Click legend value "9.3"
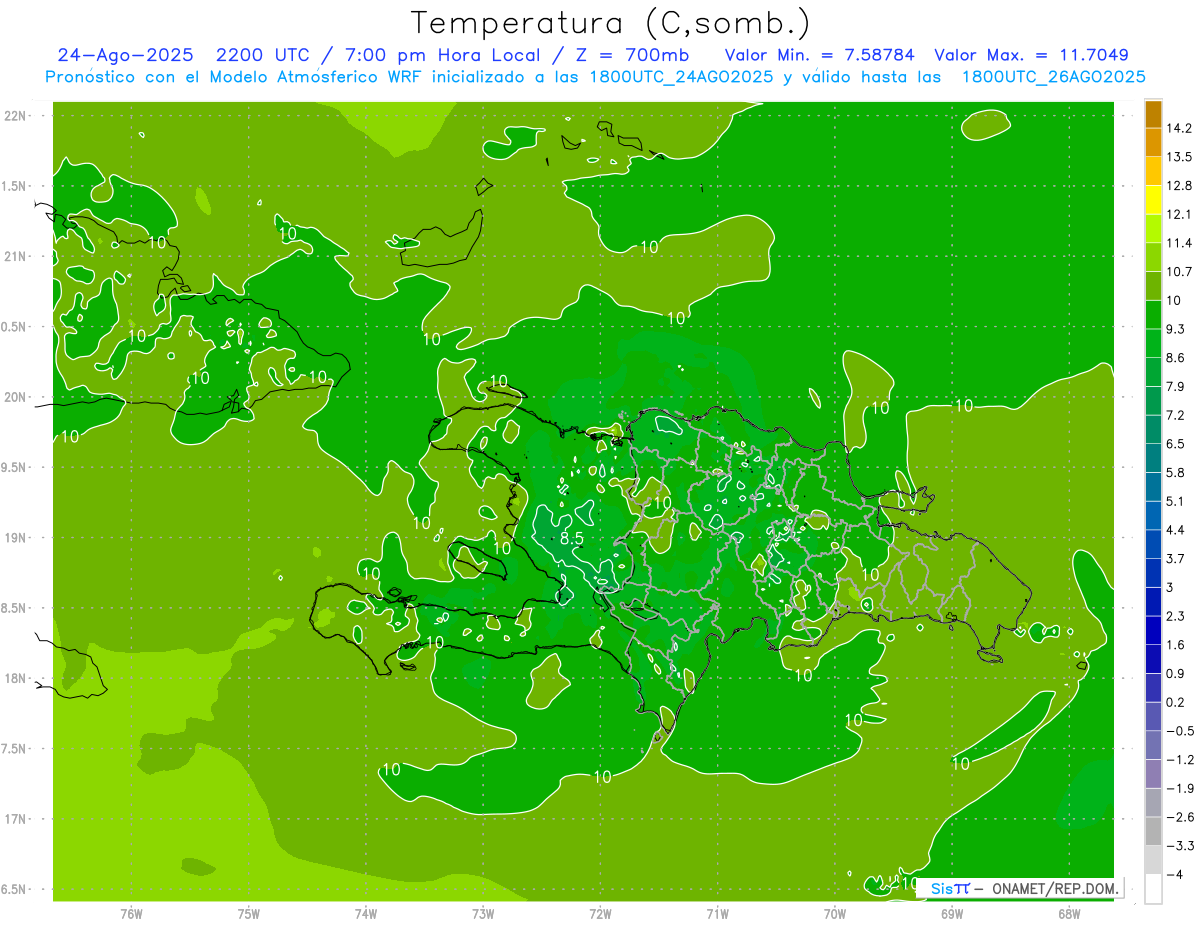The image size is (1200, 927). point(1176,329)
